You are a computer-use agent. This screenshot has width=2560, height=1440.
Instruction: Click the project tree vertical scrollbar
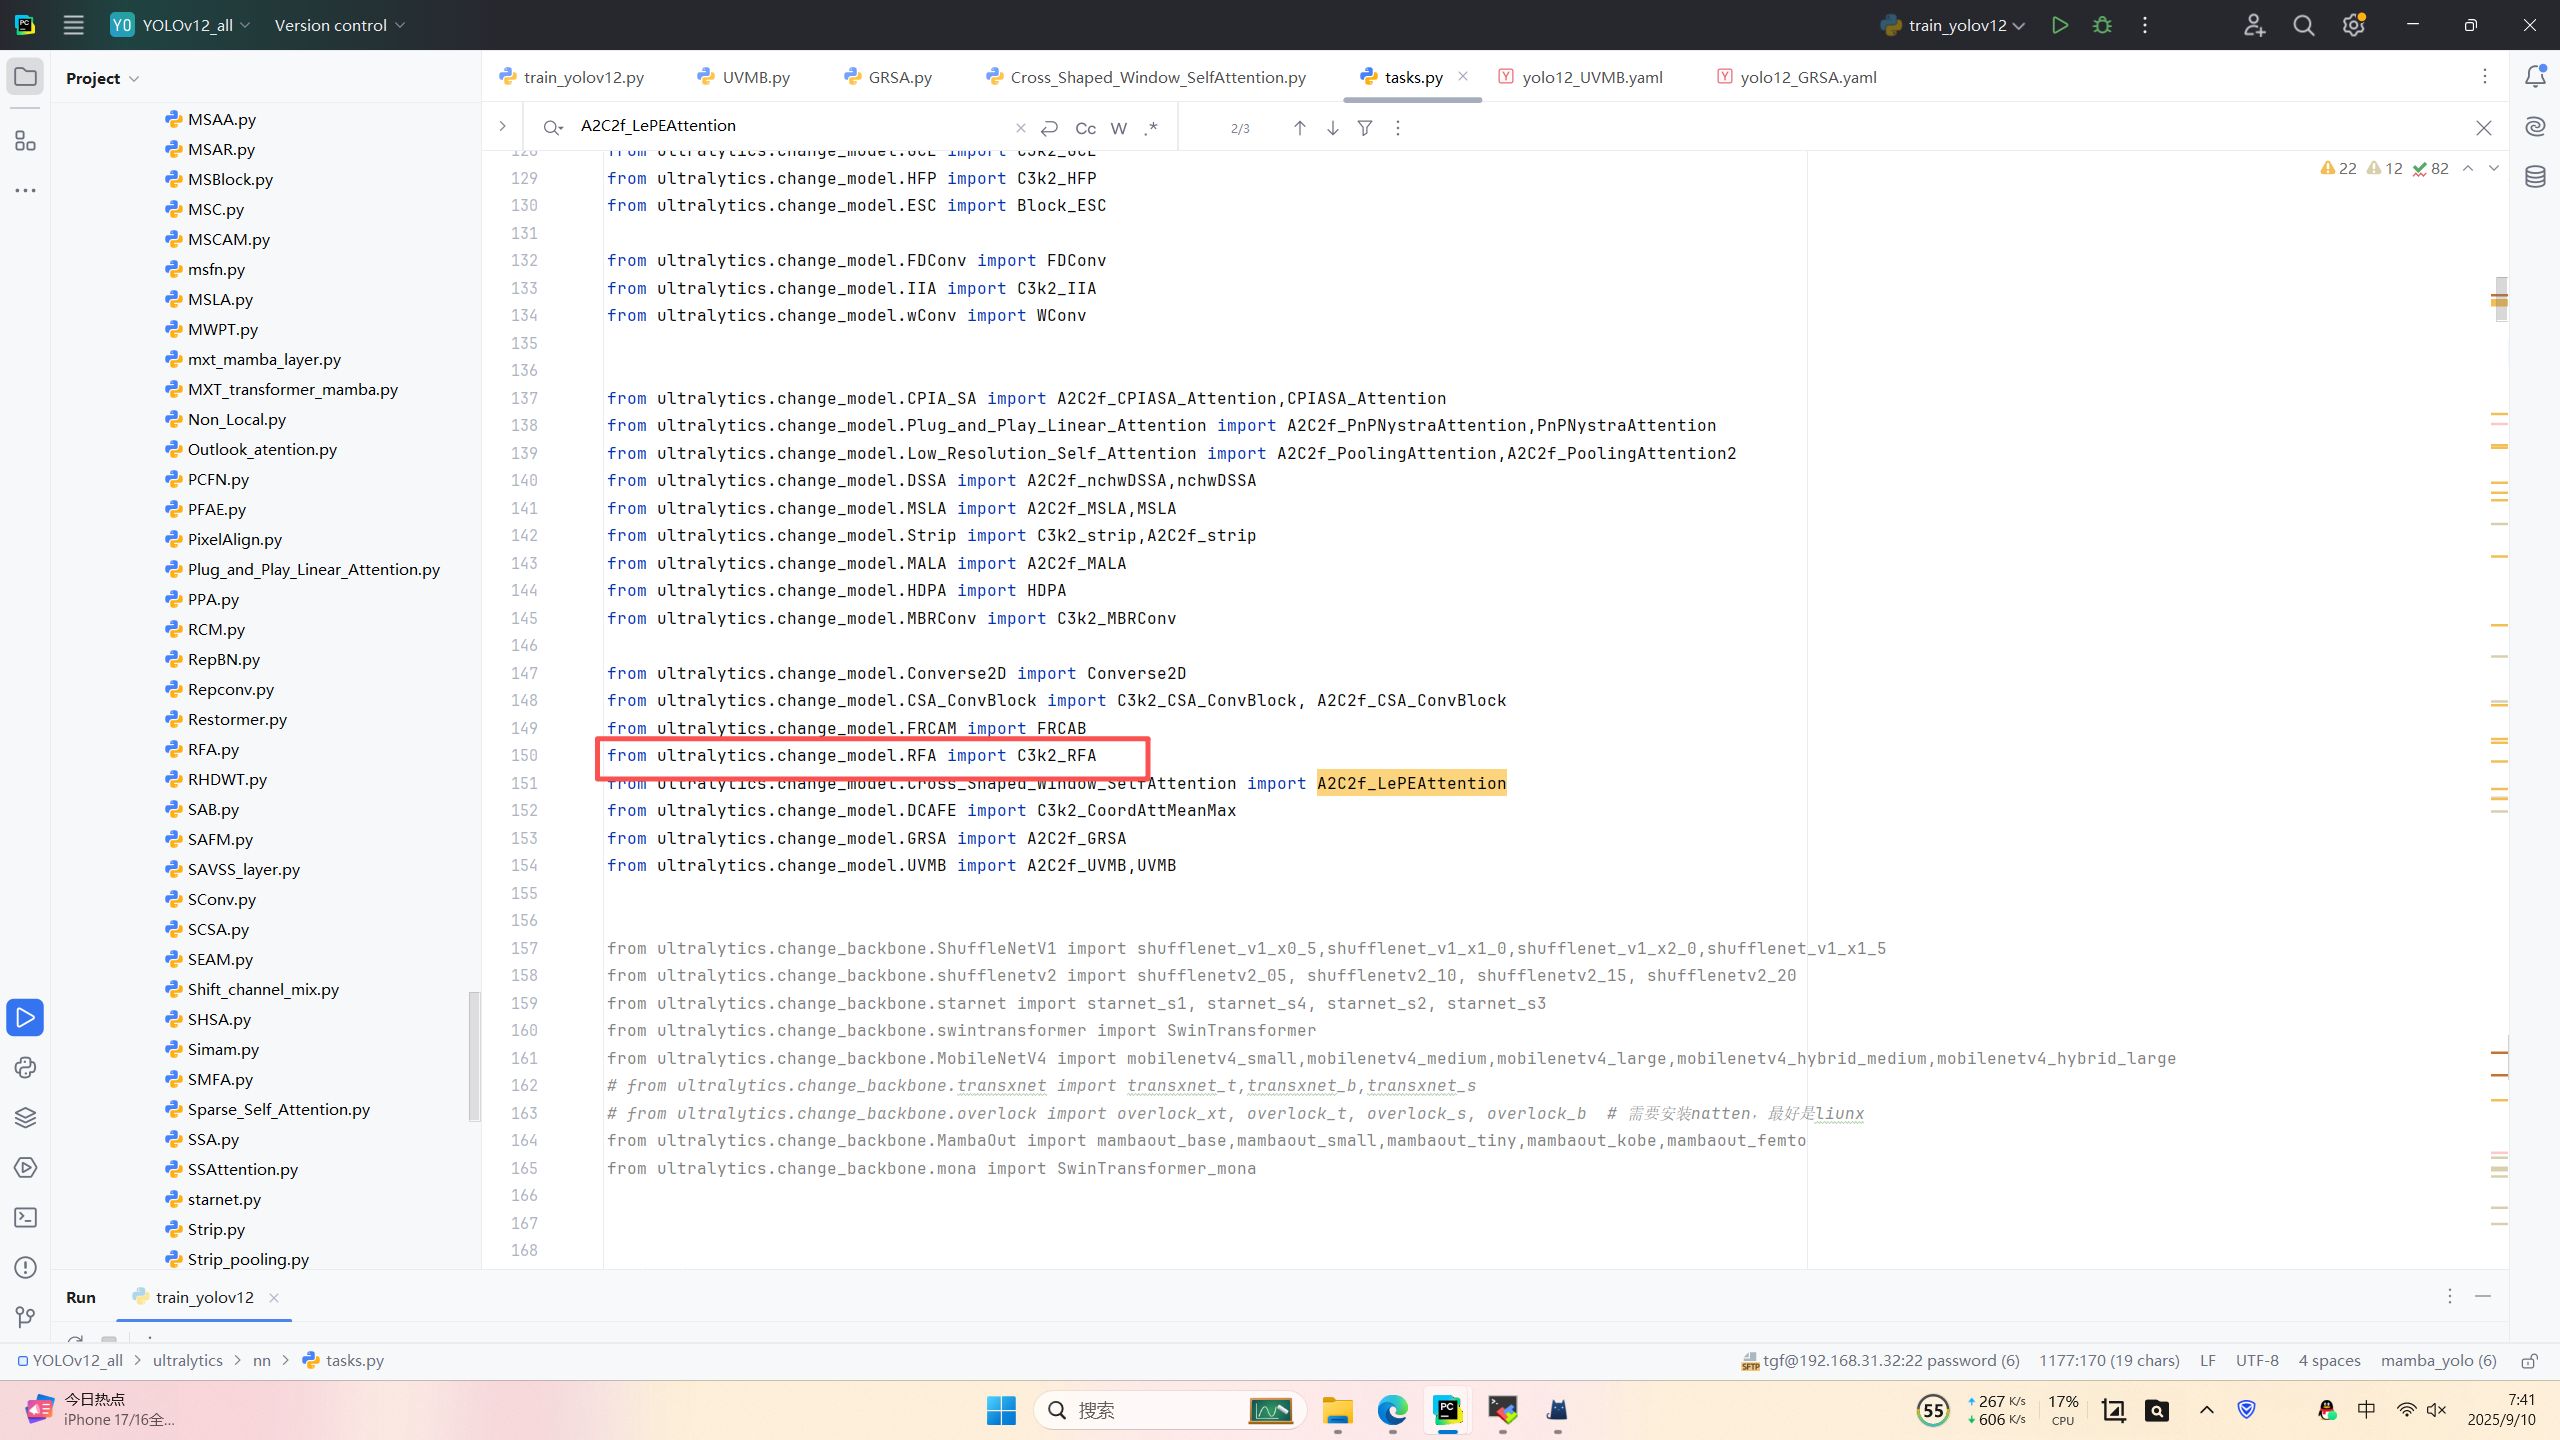(474, 1055)
